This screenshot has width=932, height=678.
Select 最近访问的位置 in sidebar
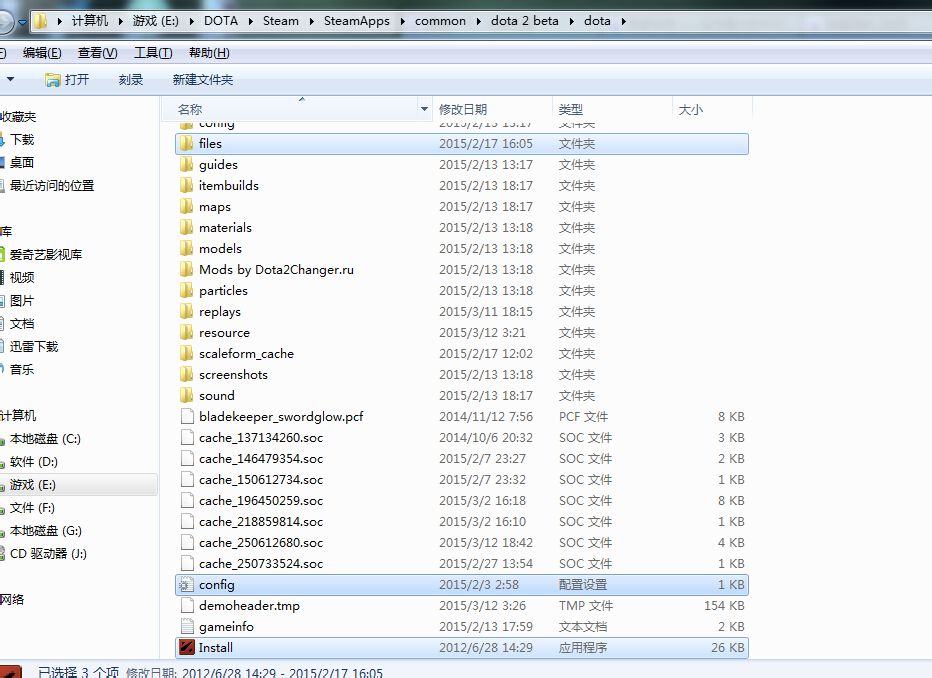click(x=52, y=185)
